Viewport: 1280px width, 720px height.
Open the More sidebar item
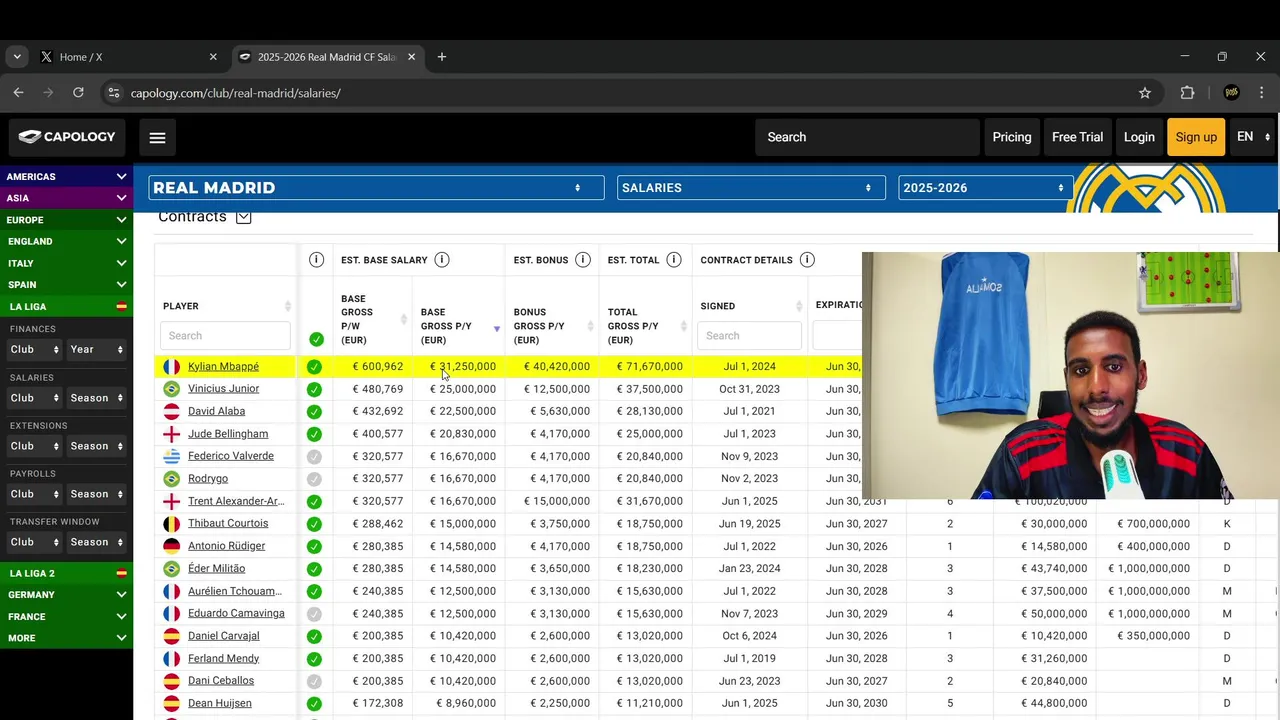coord(66,638)
